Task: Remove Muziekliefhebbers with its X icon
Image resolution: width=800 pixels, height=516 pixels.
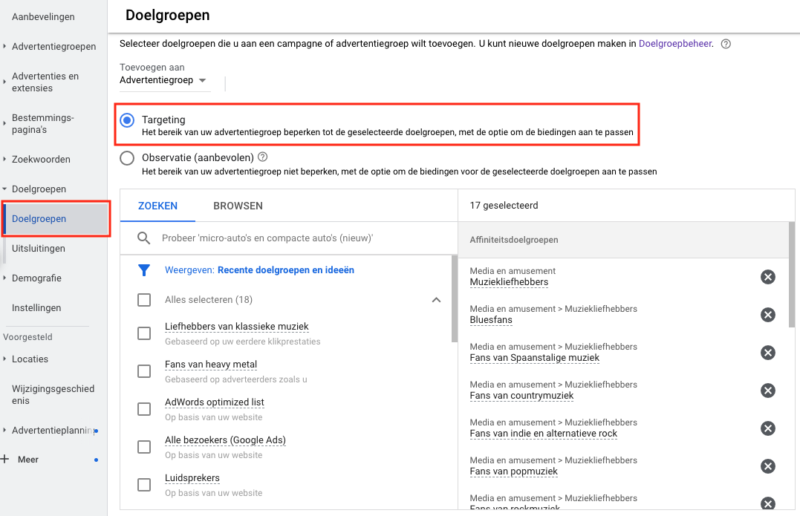Action: (768, 277)
